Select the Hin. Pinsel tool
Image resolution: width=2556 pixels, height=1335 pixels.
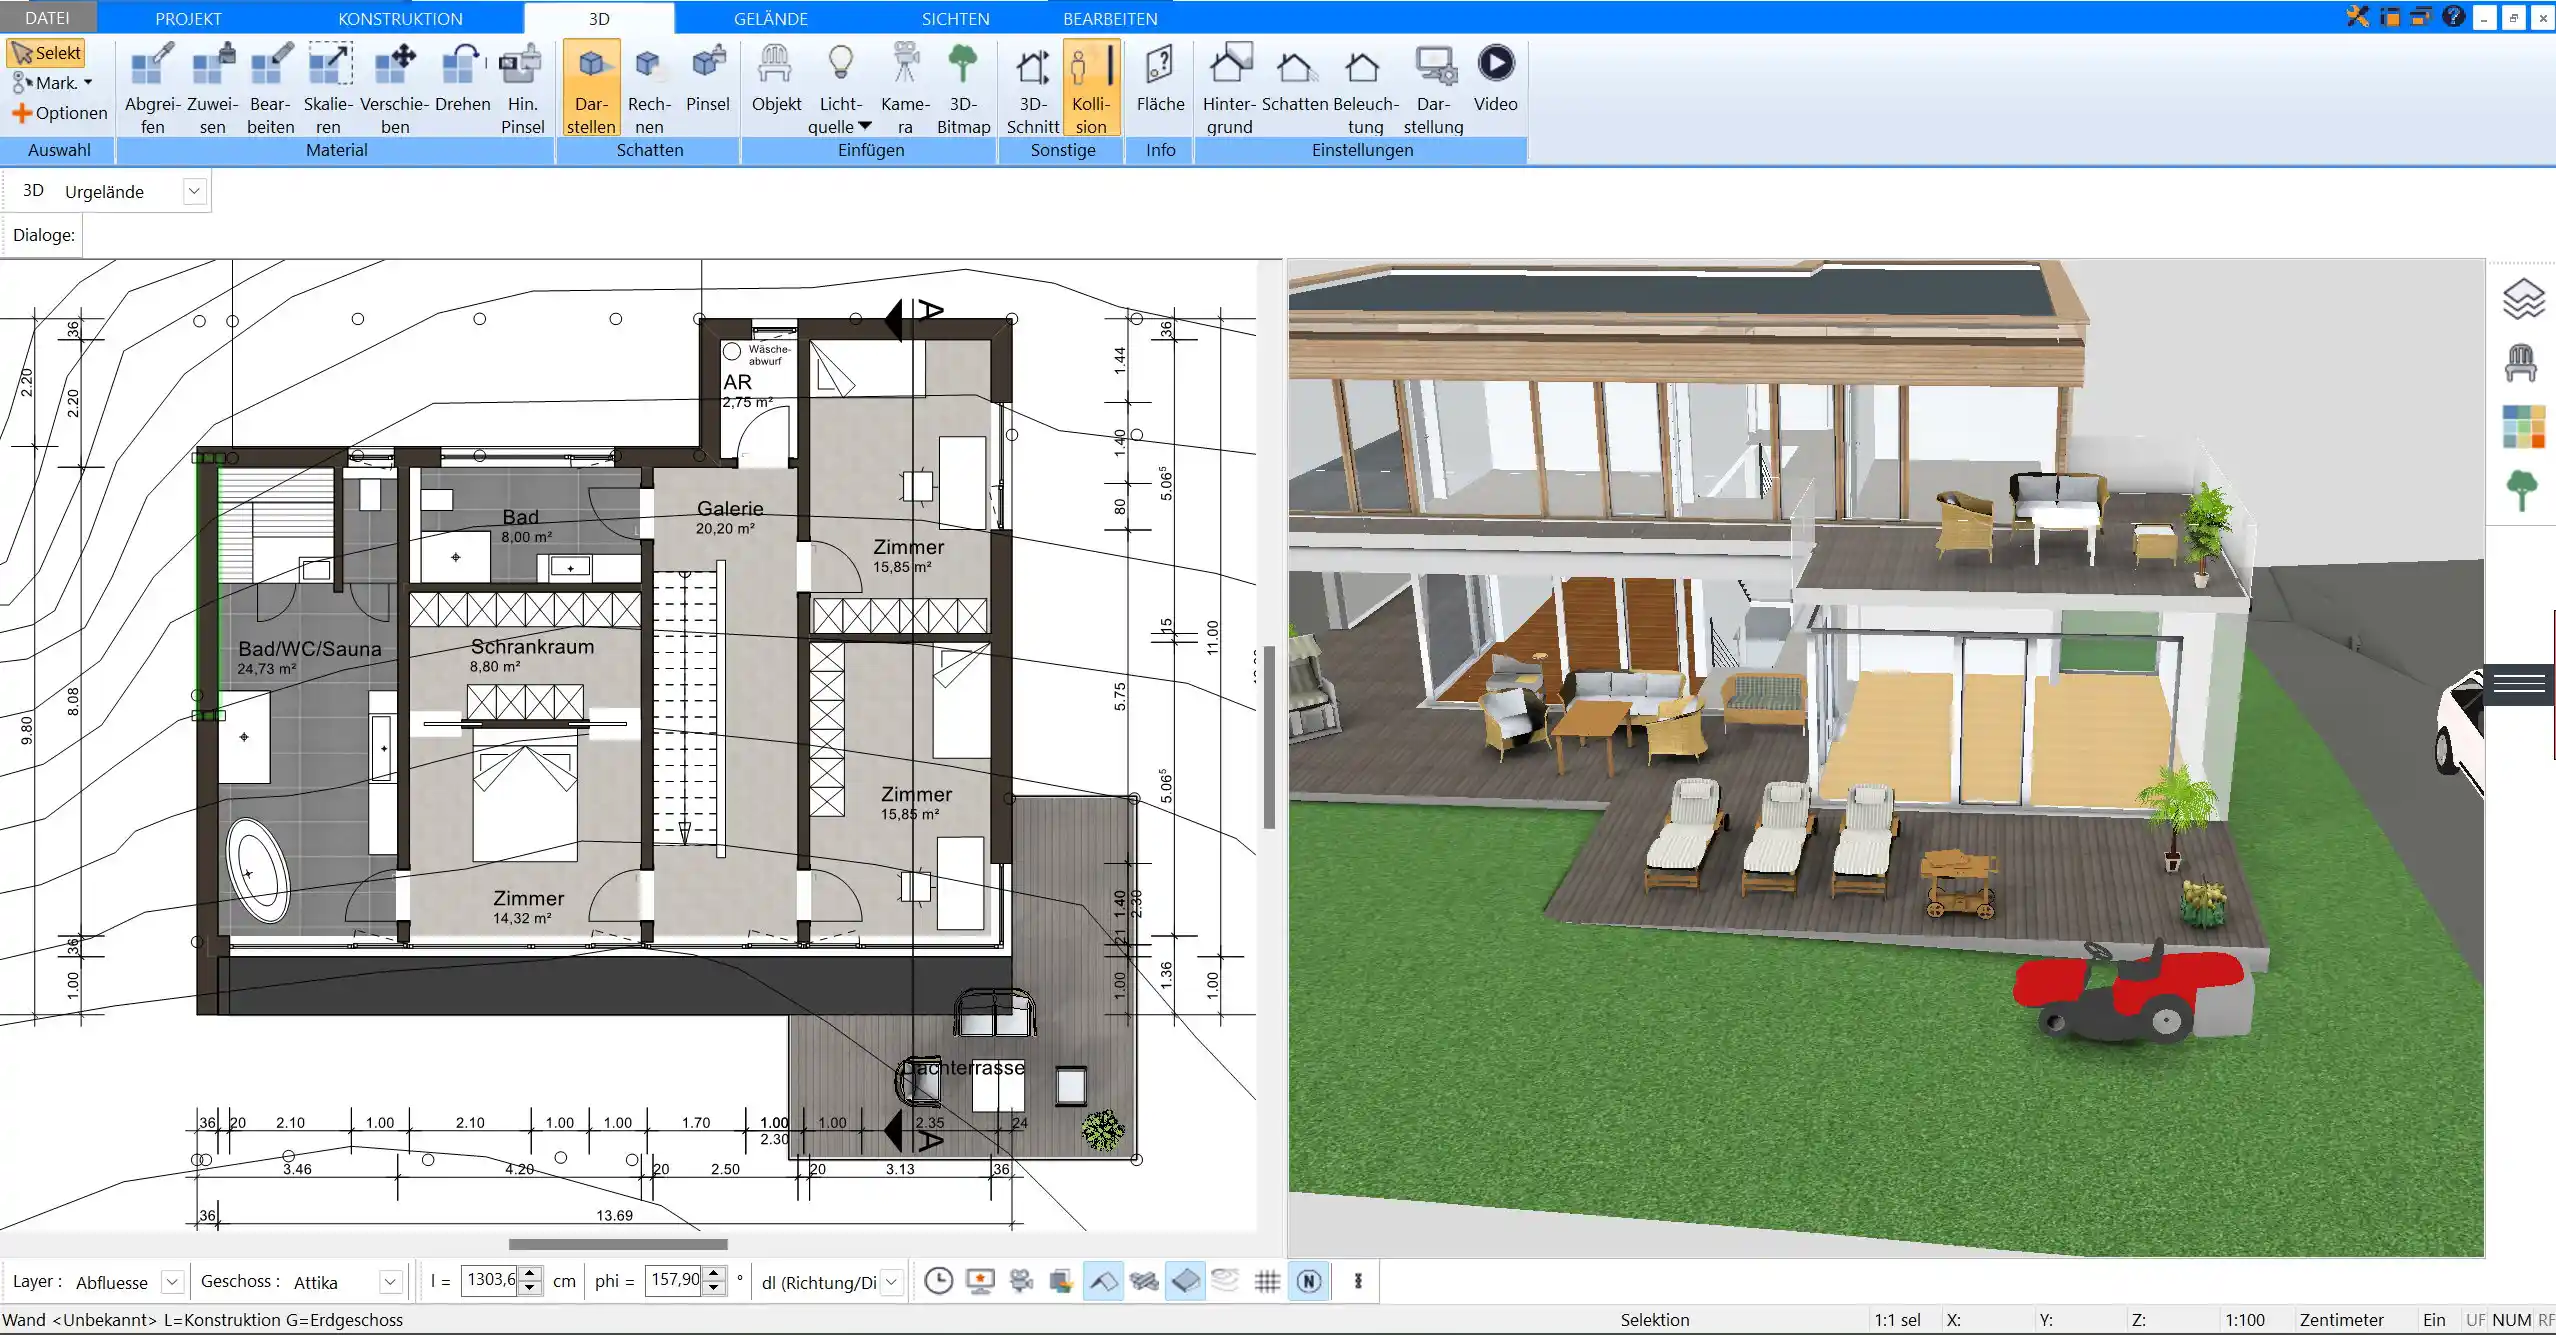522,88
